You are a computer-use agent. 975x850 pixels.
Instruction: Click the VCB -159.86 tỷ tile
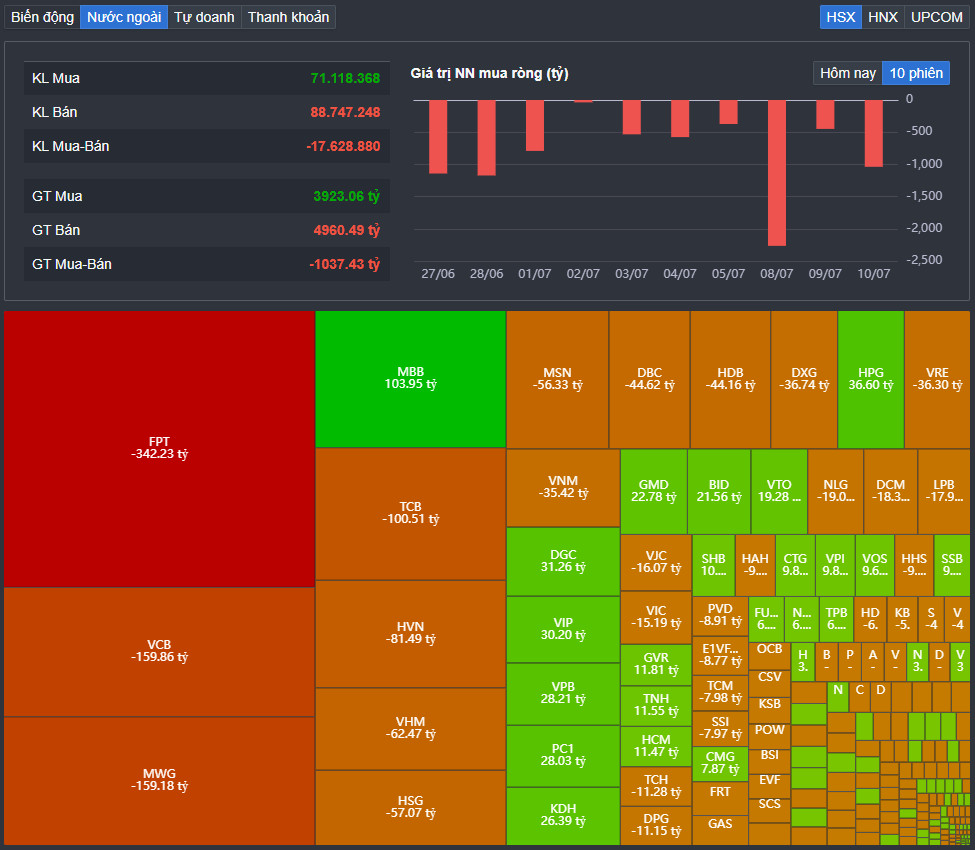click(159, 652)
